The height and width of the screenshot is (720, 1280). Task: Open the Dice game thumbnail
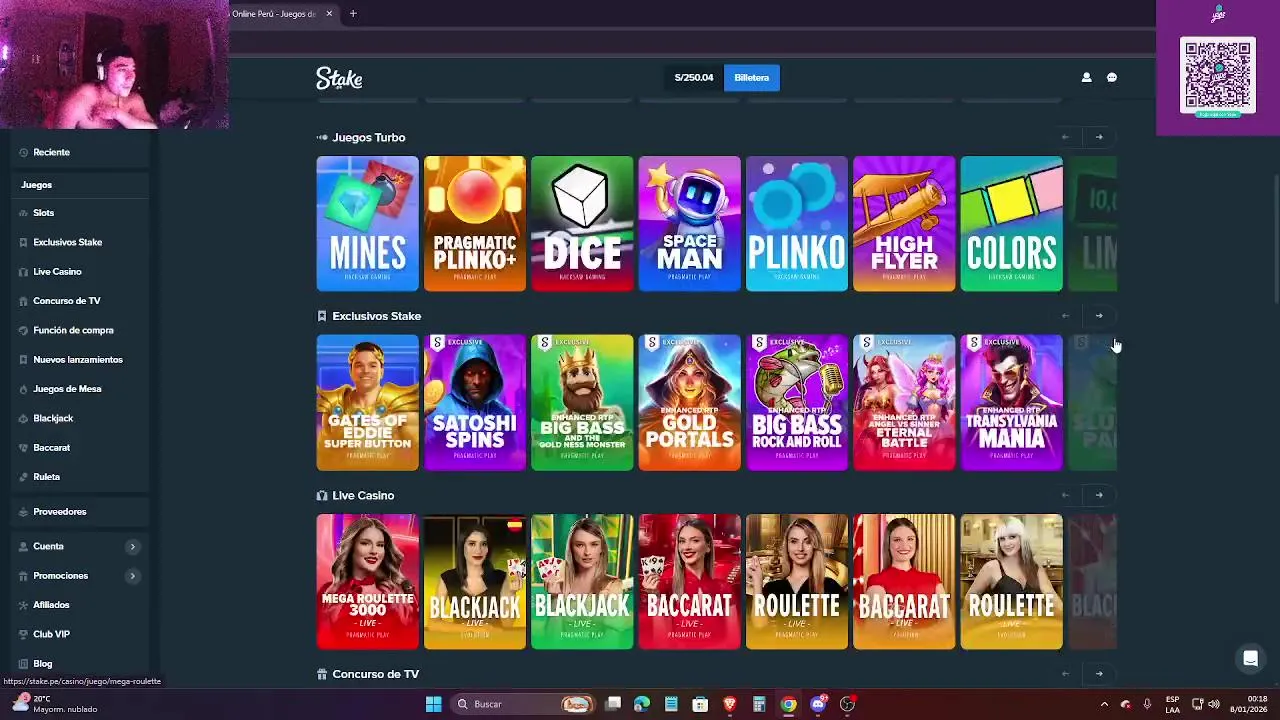coord(582,224)
